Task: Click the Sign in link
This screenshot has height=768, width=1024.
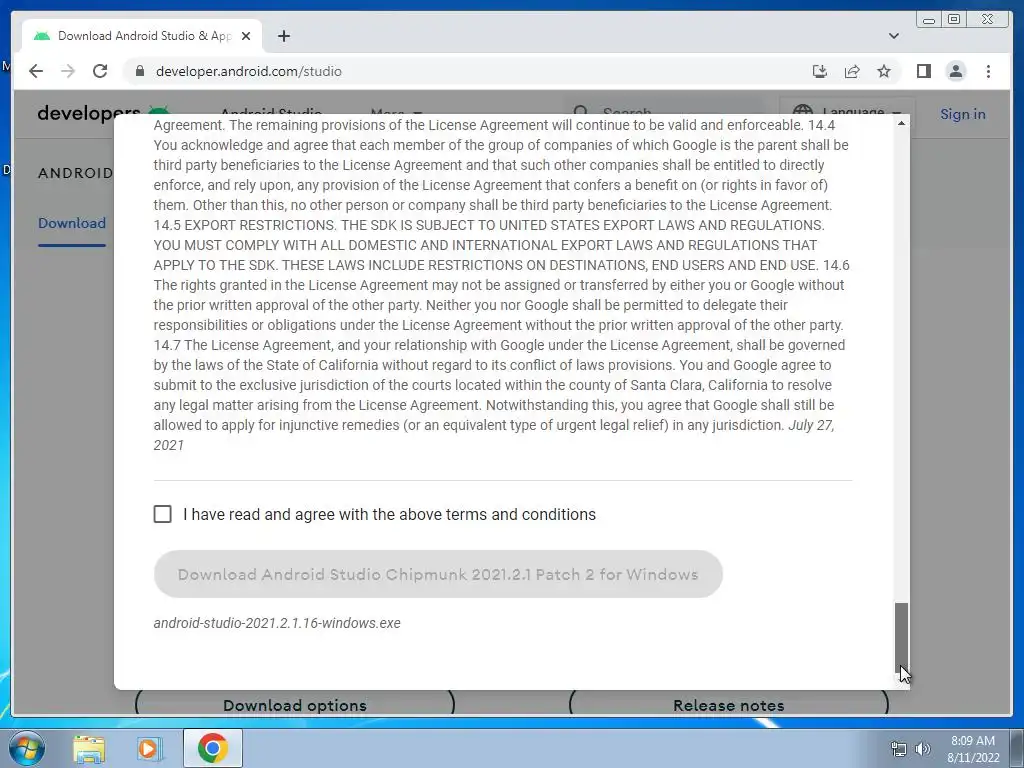Action: 963,114
